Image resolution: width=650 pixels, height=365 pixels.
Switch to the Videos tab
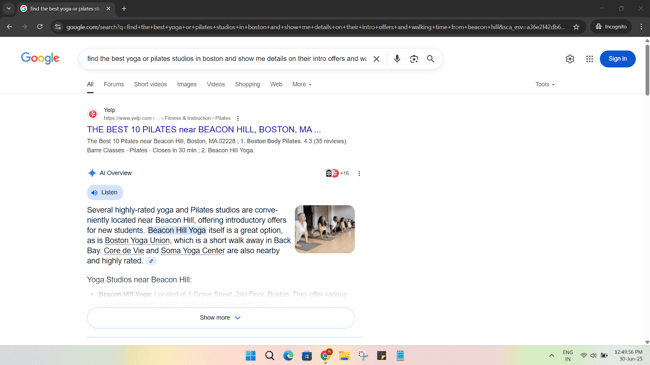[216, 84]
